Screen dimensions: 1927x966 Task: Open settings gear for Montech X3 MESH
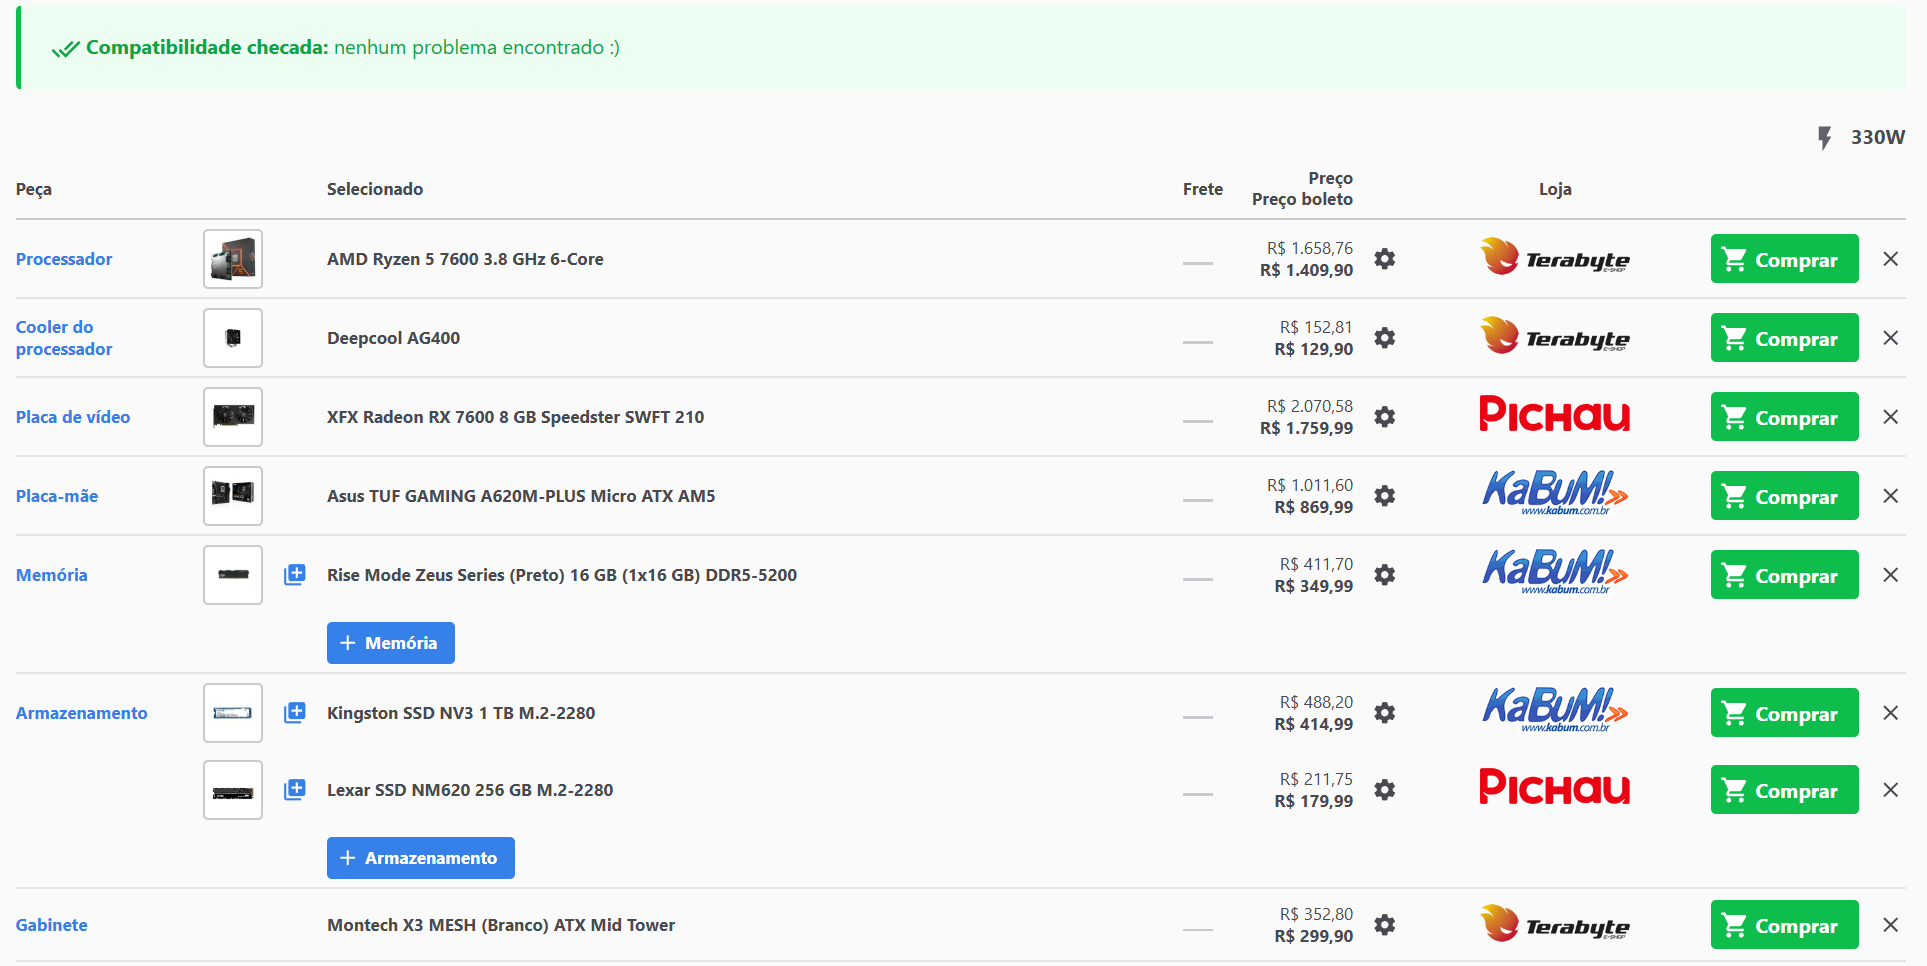coord(1385,925)
